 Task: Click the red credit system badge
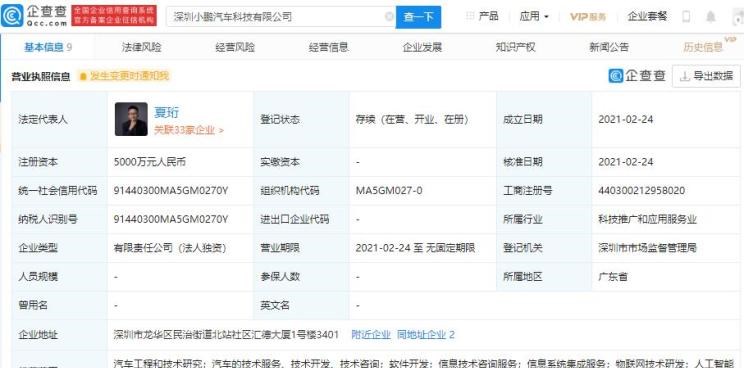click(x=114, y=16)
